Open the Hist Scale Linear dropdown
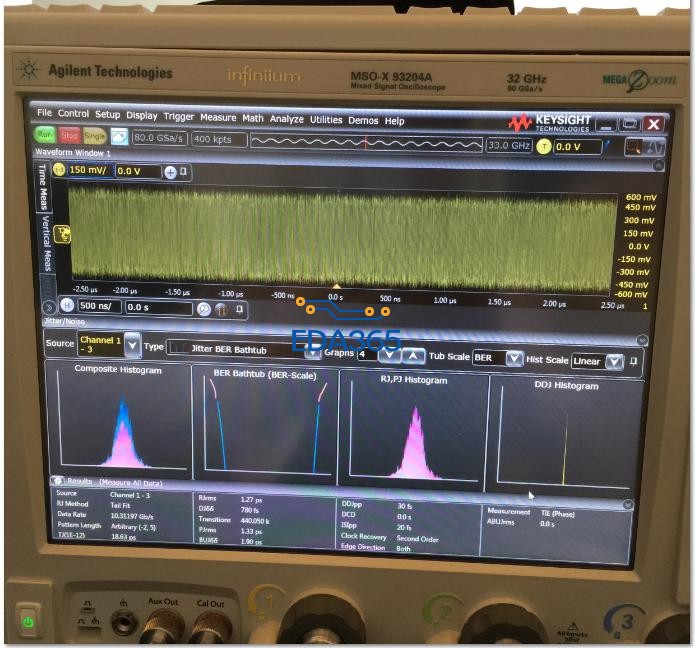695x648 pixels. click(615, 362)
